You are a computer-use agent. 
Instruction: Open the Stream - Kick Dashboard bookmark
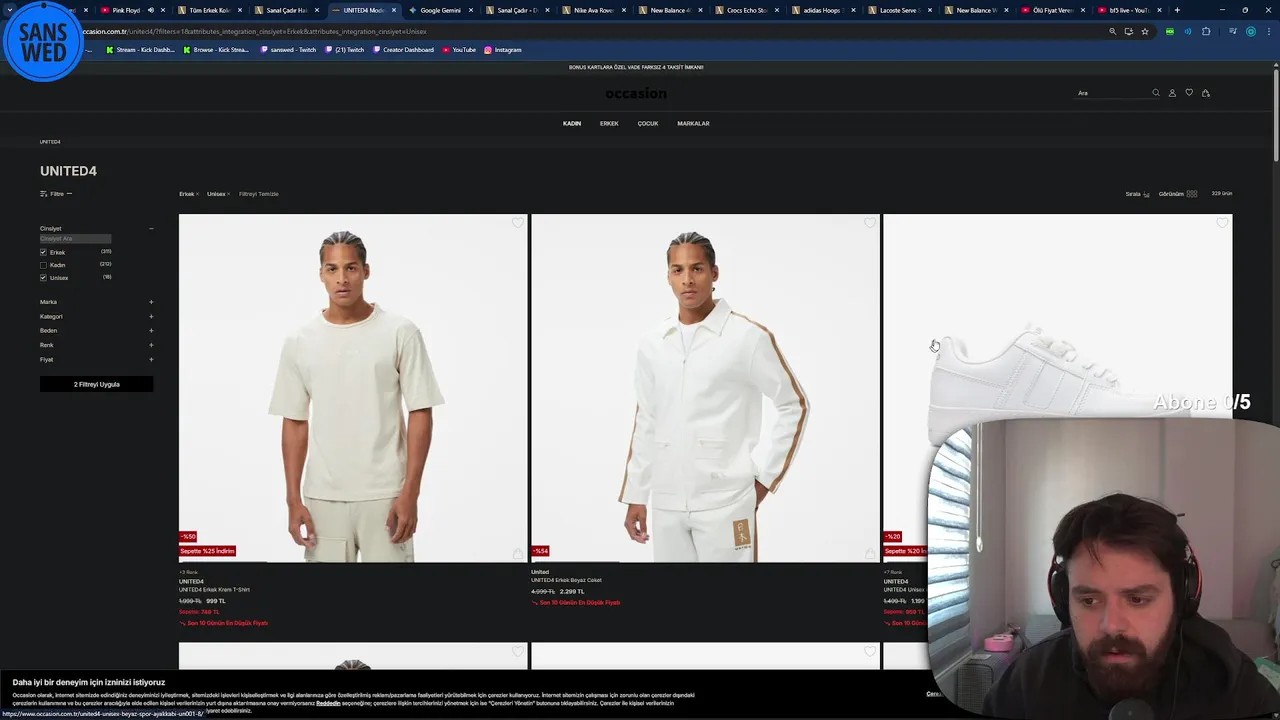pos(140,50)
